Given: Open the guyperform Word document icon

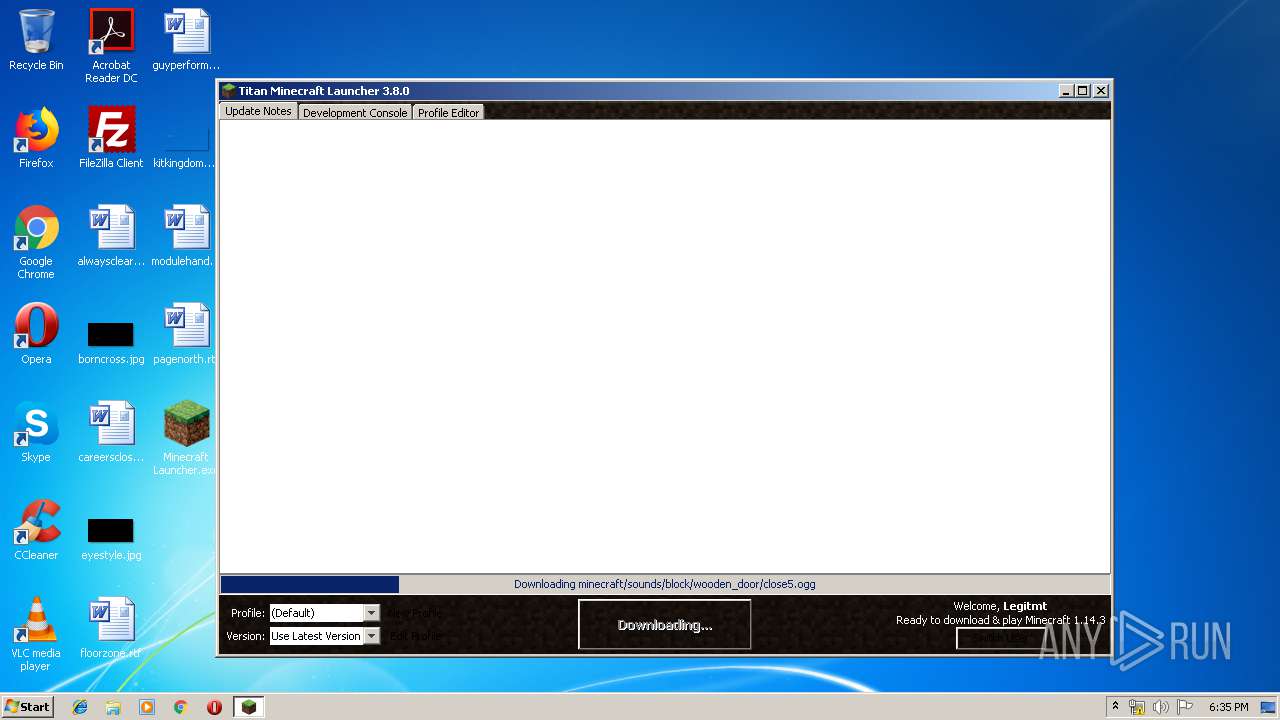Looking at the screenshot, I should 186,41.
